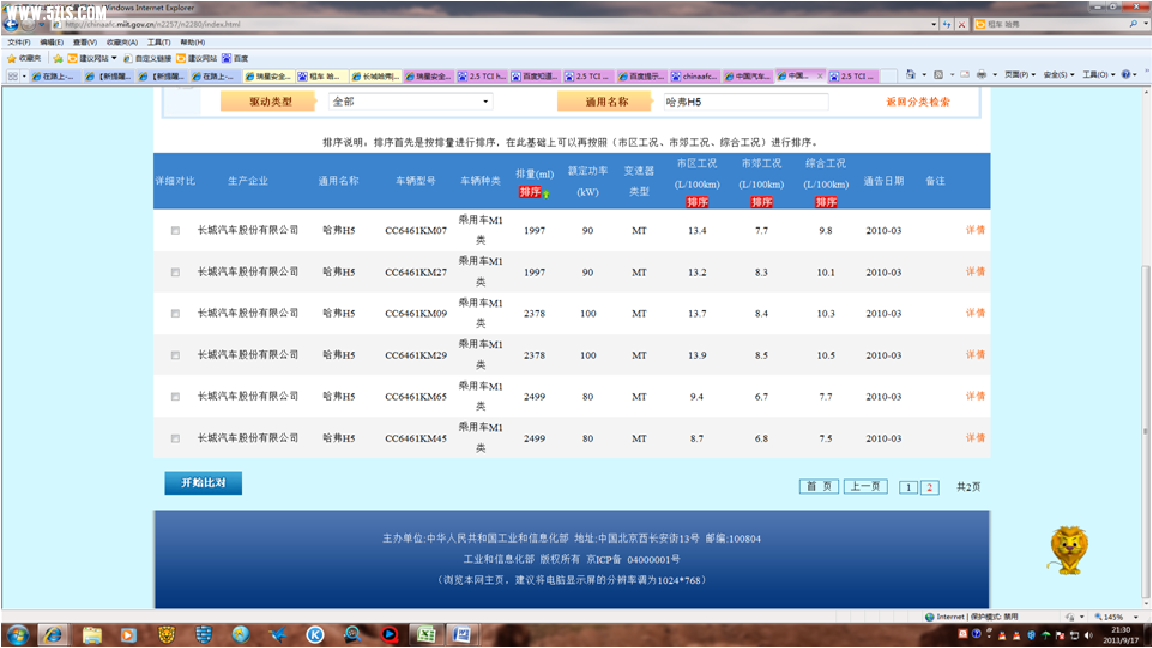Open the file explorer folder taskbar icon

coord(92,635)
